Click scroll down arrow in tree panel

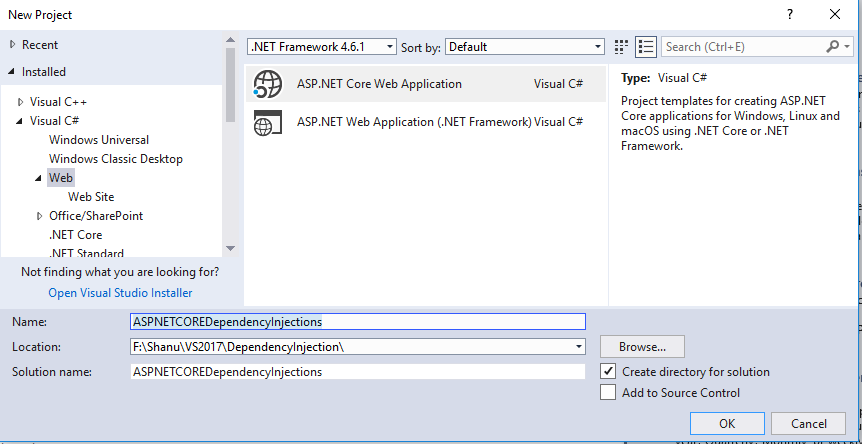[230, 248]
